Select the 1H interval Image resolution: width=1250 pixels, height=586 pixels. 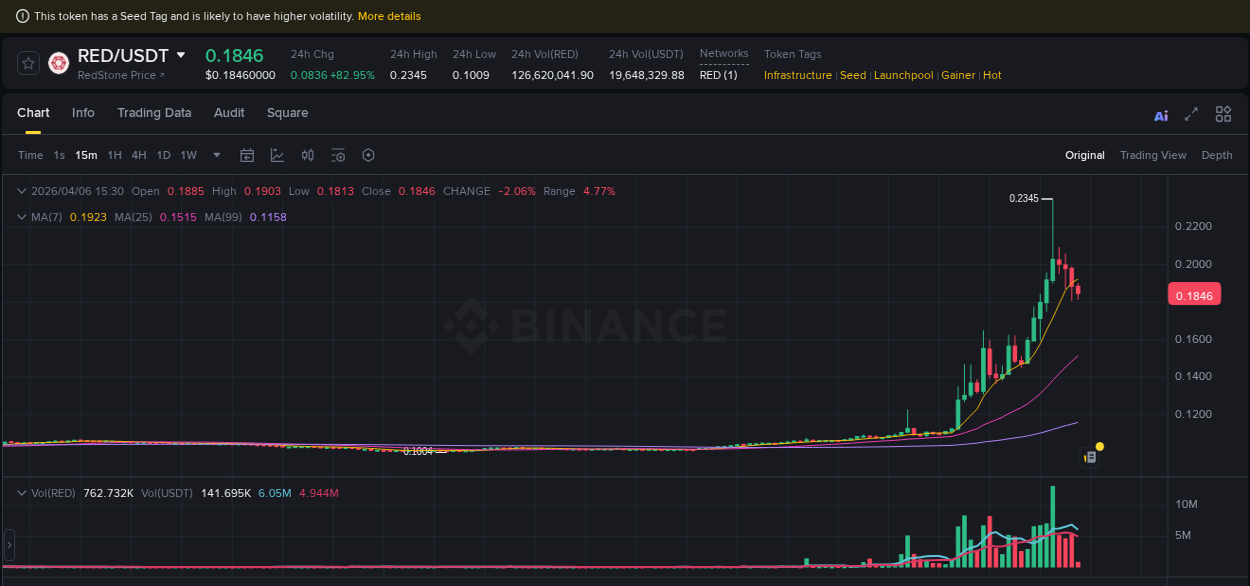tap(115, 155)
